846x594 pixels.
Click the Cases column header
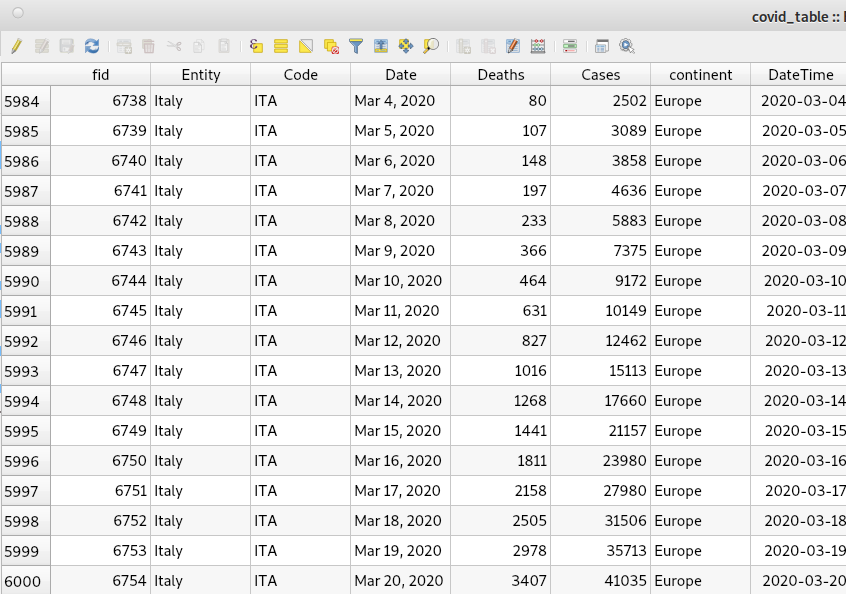click(x=600, y=75)
